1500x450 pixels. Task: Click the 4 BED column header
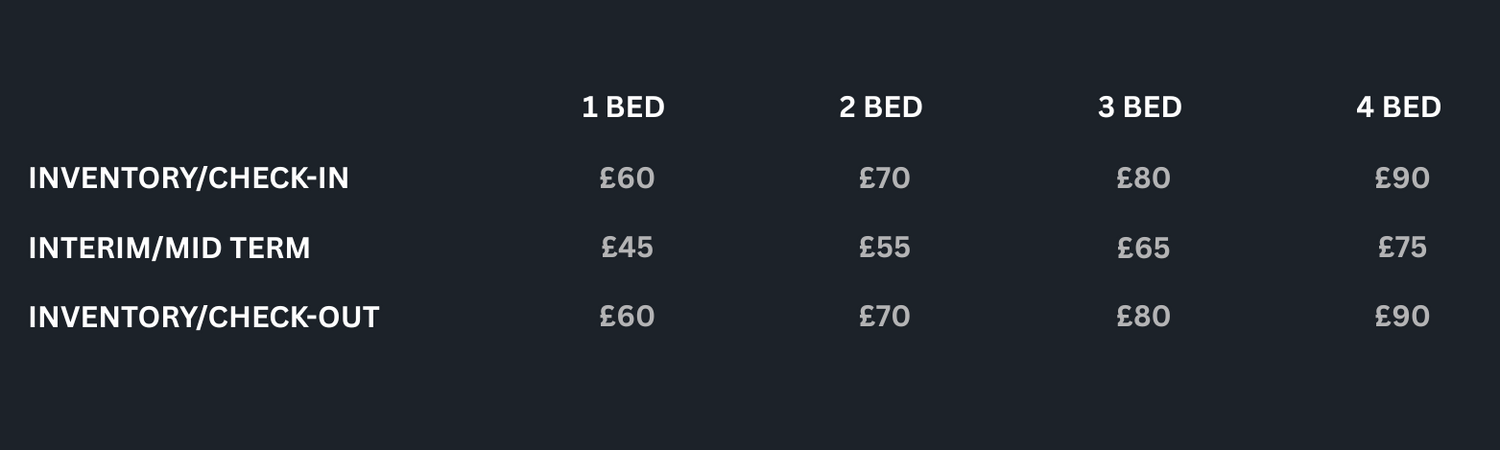pyautogui.click(x=1399, y=107)
